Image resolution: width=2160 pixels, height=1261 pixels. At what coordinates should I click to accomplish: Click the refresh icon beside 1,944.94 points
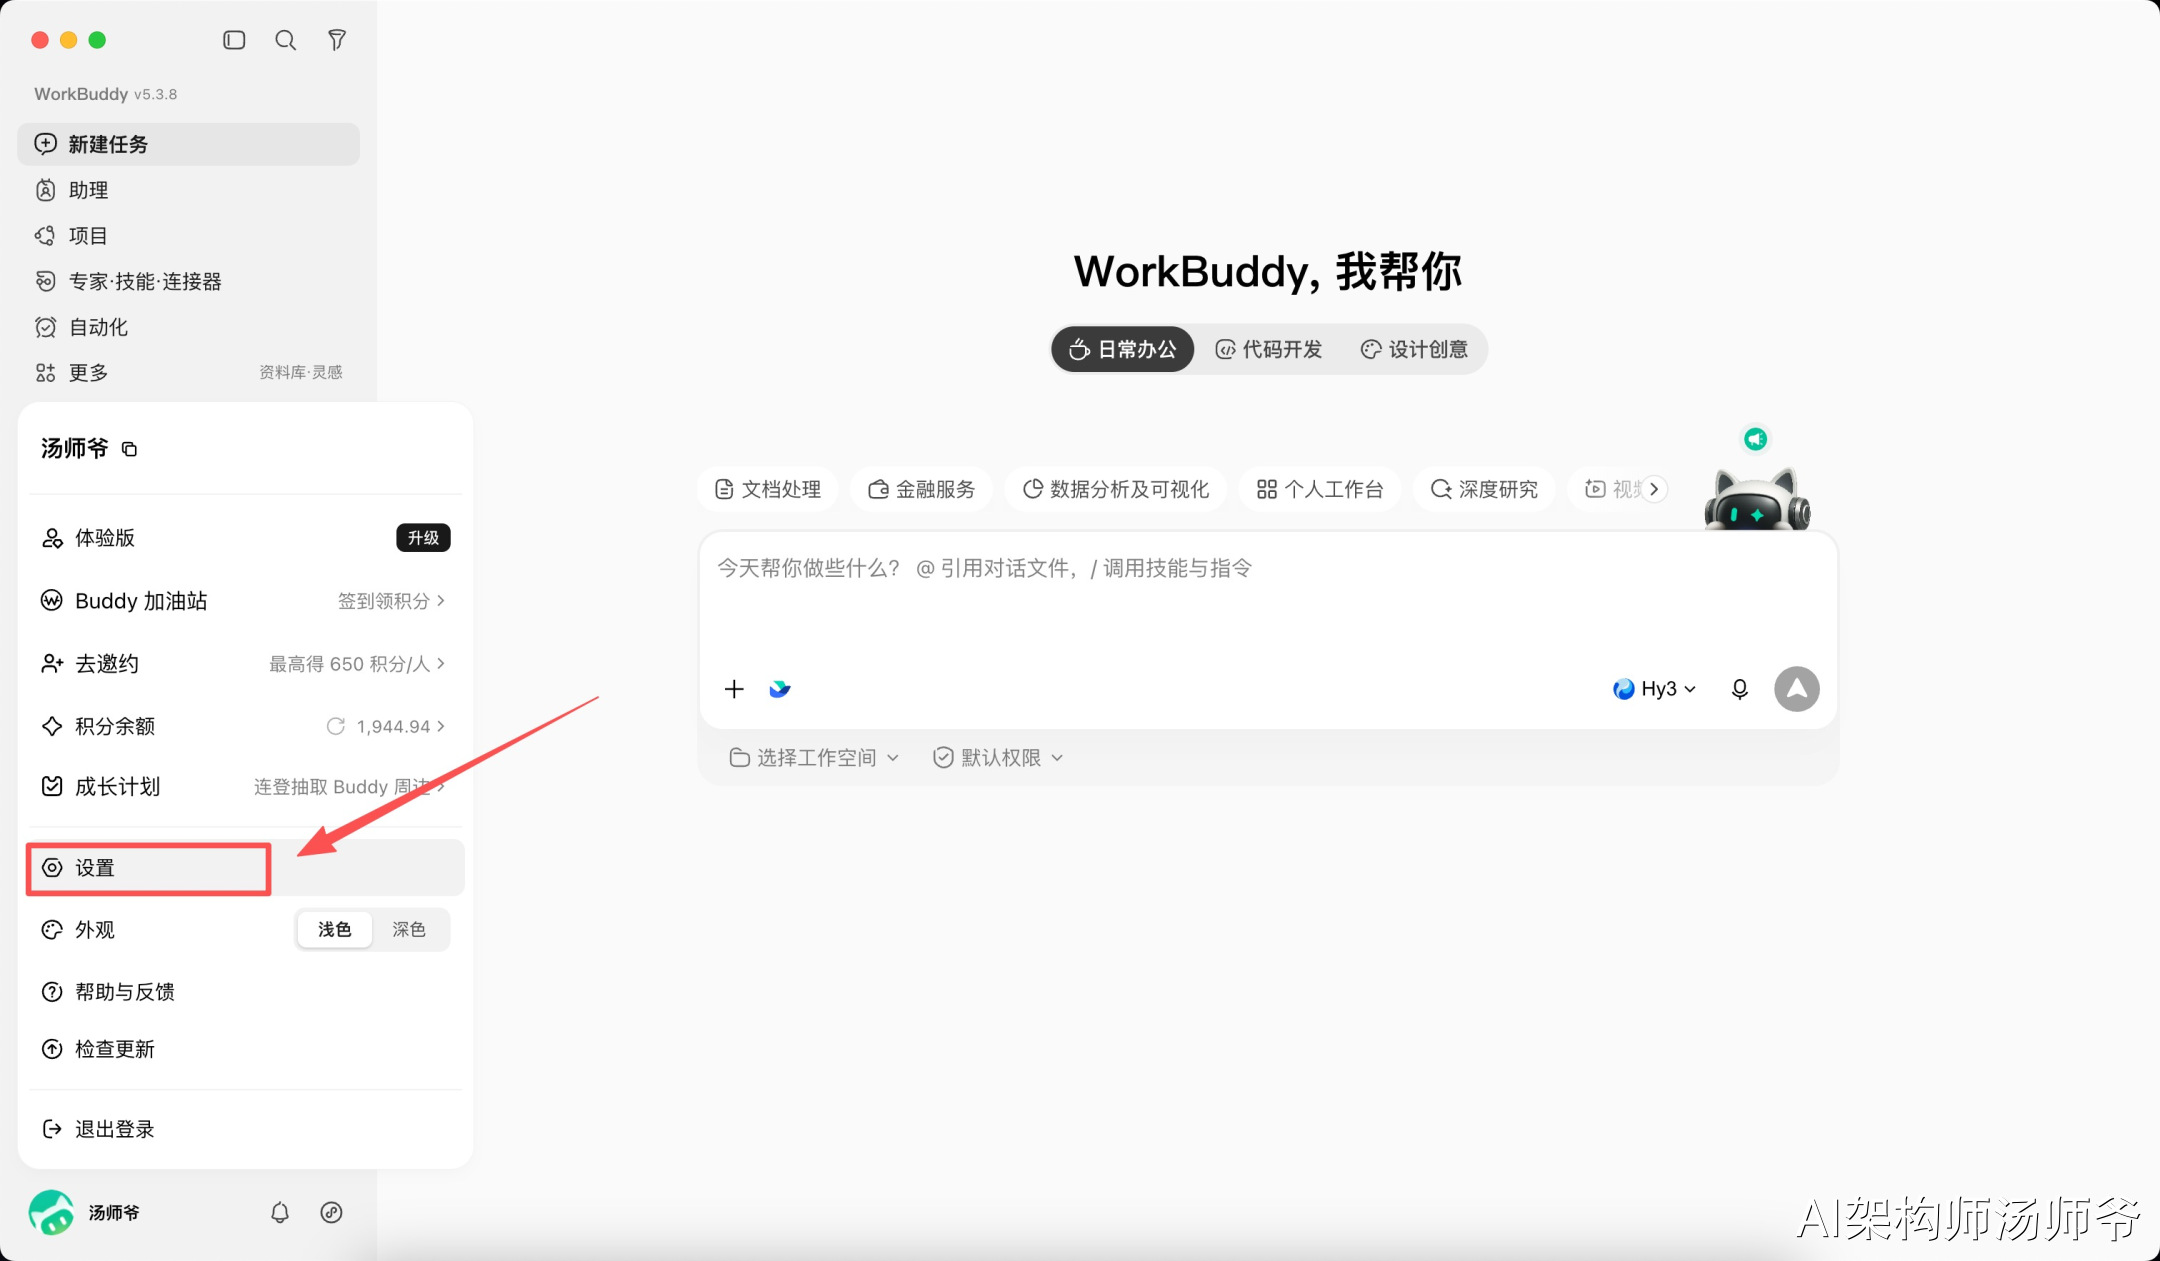tap(336, 726)
